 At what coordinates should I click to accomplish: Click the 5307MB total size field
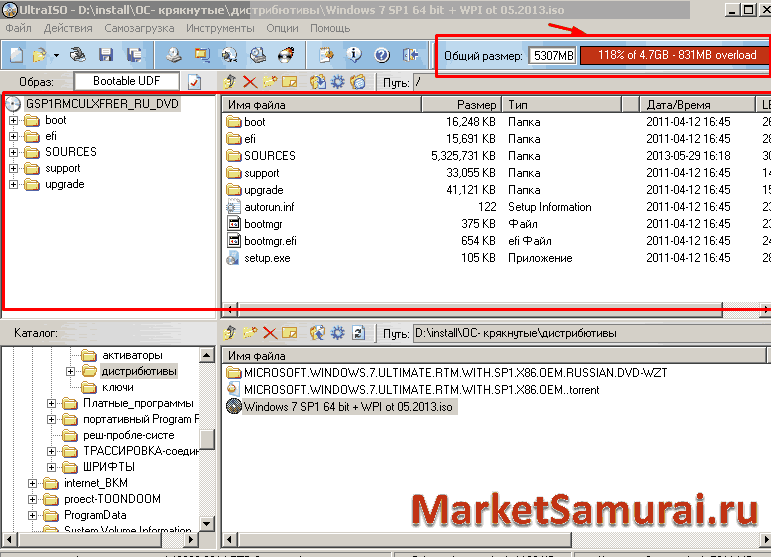[553, 56]
